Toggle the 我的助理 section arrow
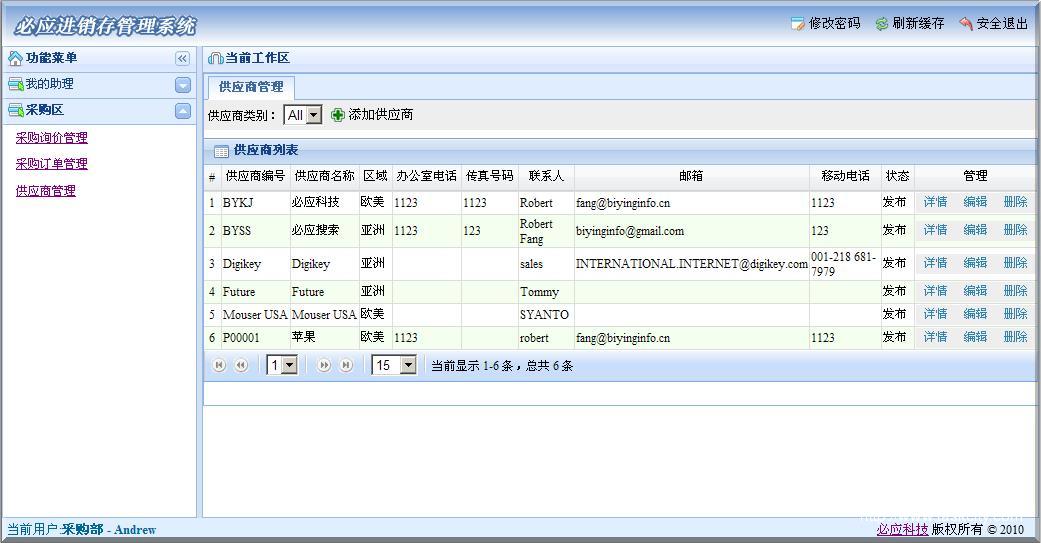Screen dimensions: 1041x543 pyautogui.click(x=182, y=85)
